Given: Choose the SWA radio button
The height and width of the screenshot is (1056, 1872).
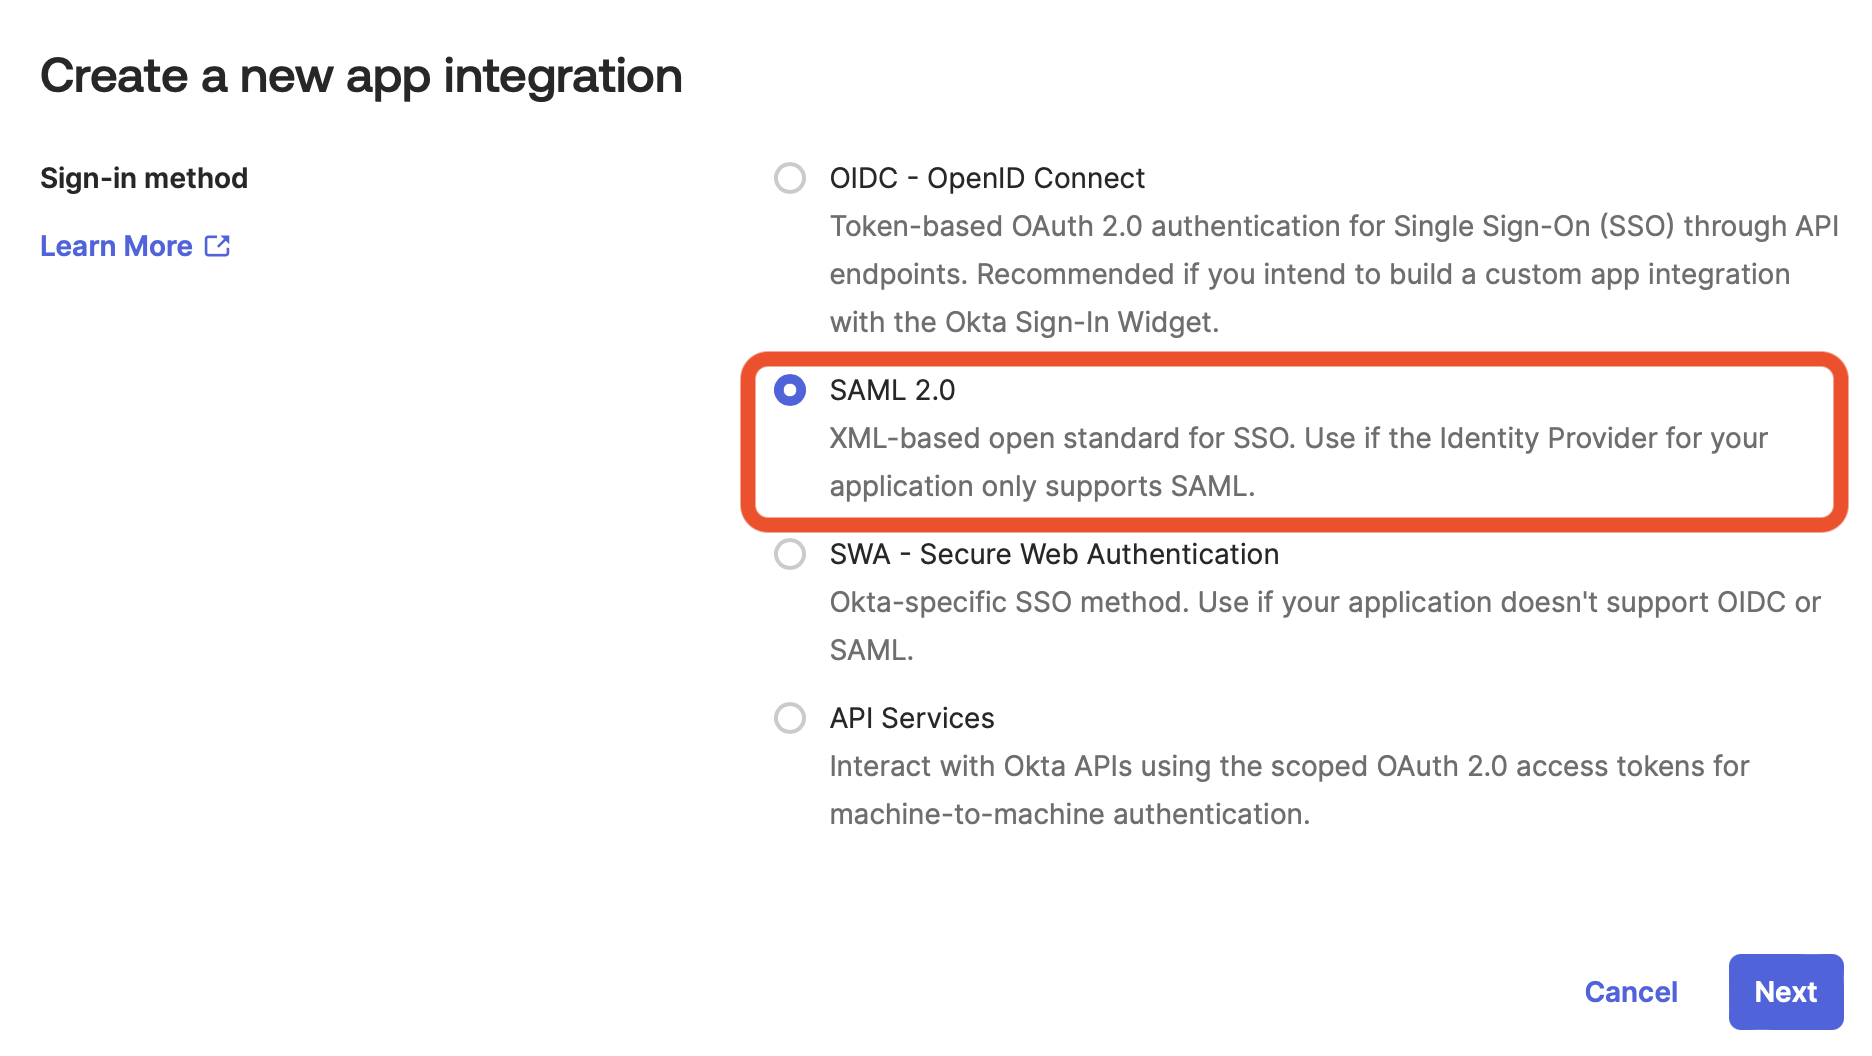Looking at the screenshot, I should point(790,554).
